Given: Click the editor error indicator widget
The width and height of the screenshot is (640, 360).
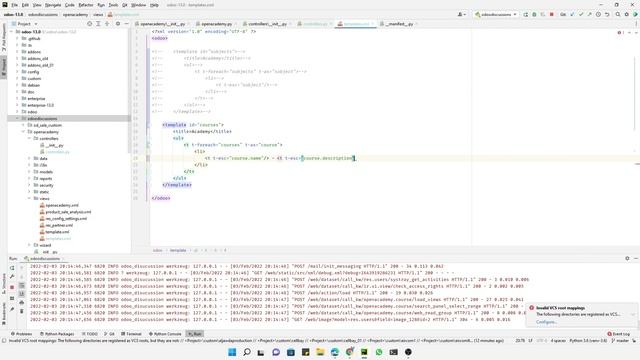Looking at the screenshot, I should click(x=621, y=32).
